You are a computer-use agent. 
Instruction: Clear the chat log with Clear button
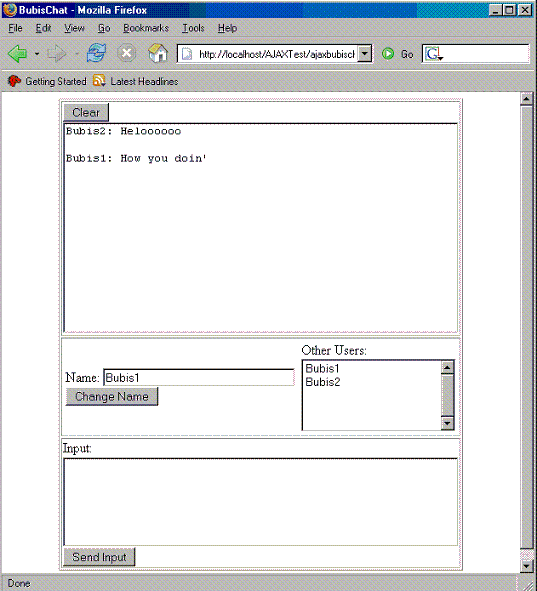click(86, 112)
